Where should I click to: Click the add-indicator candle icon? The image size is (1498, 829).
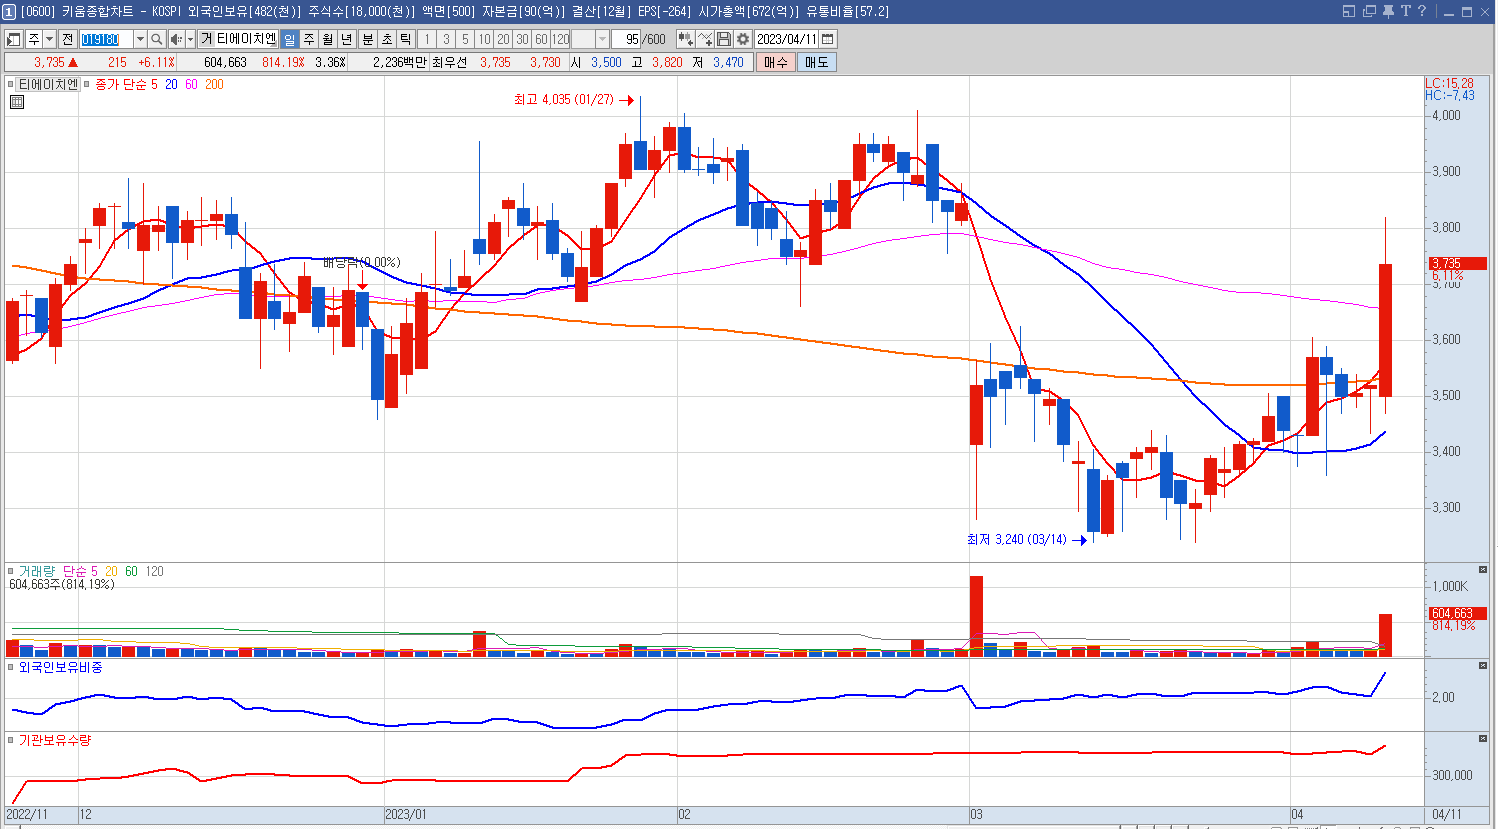point(686,39)
